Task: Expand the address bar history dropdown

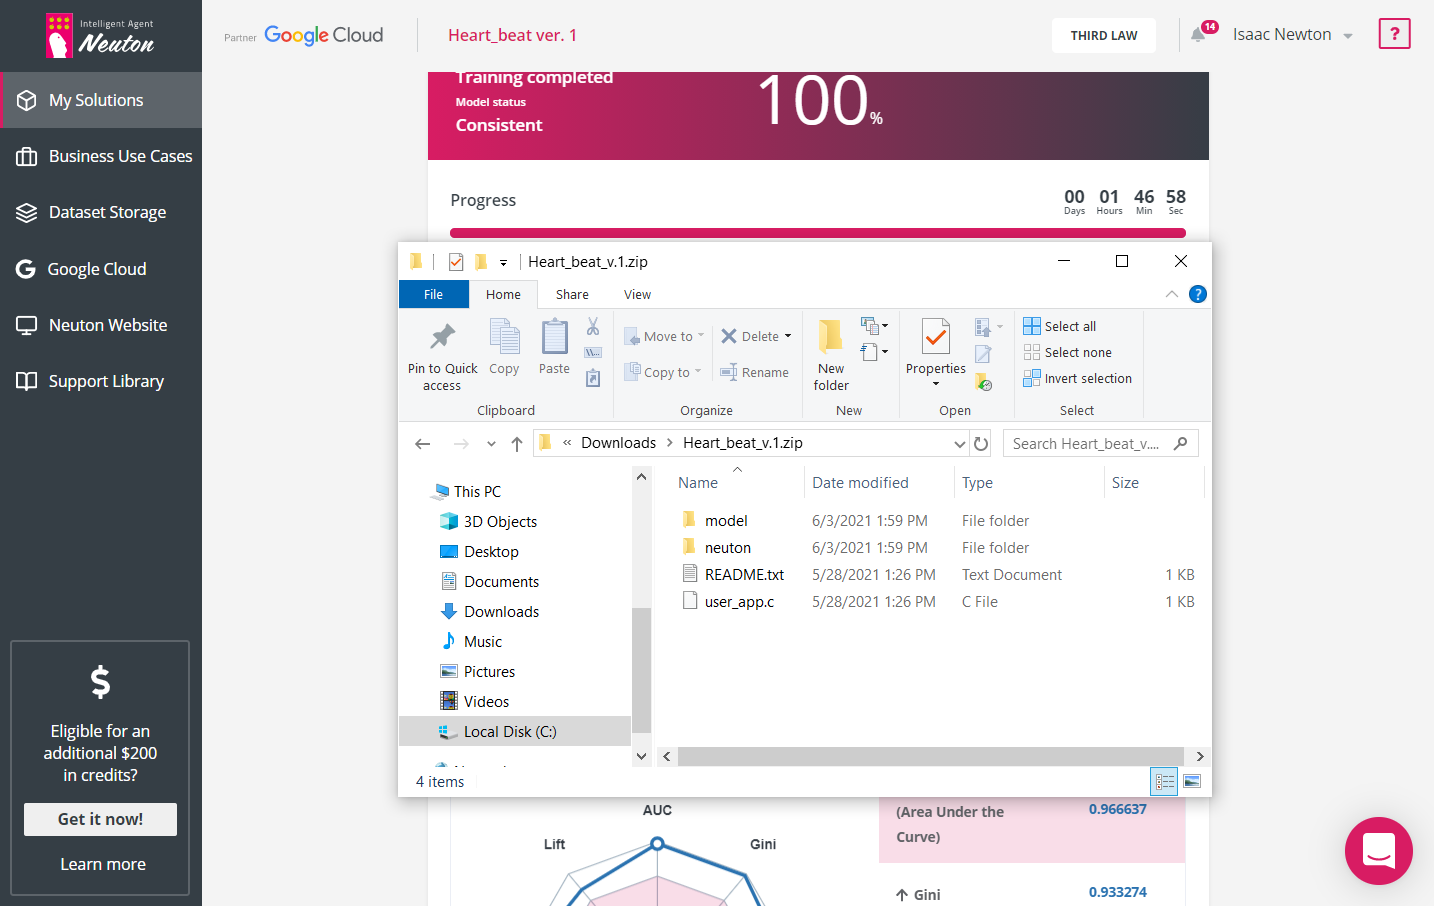Action: click(x=960, y=444)
